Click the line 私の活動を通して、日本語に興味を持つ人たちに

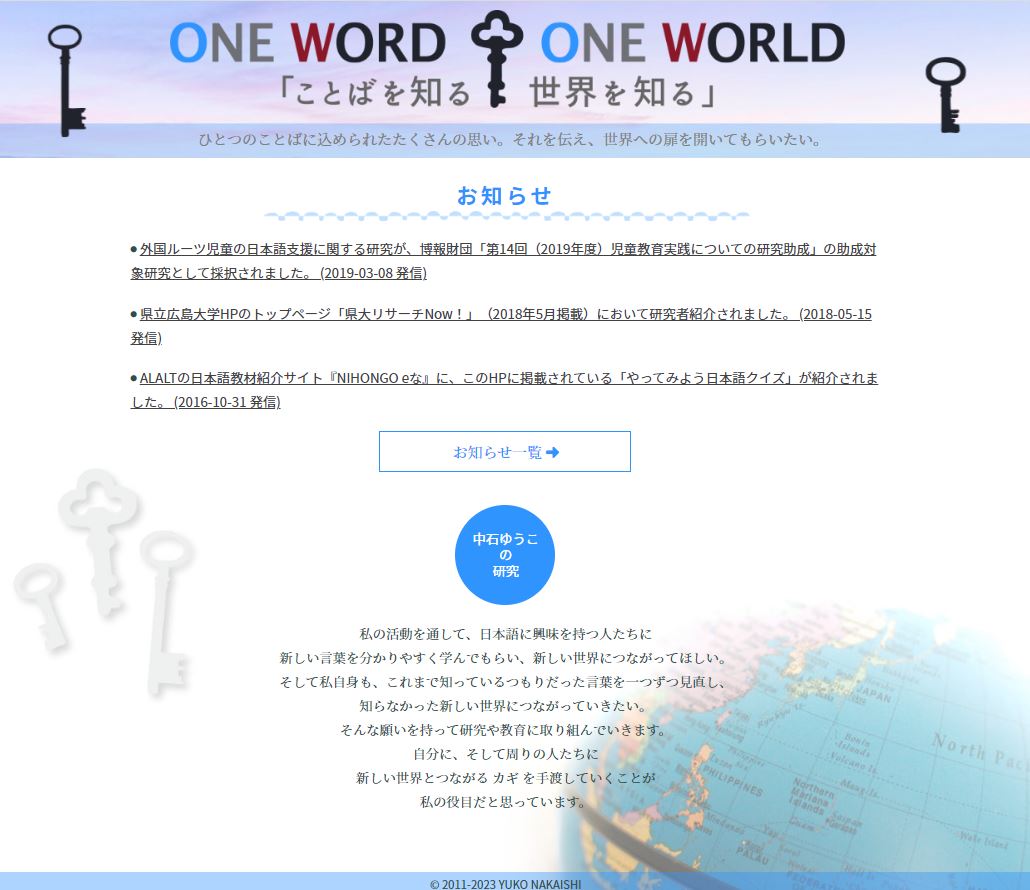505,634
